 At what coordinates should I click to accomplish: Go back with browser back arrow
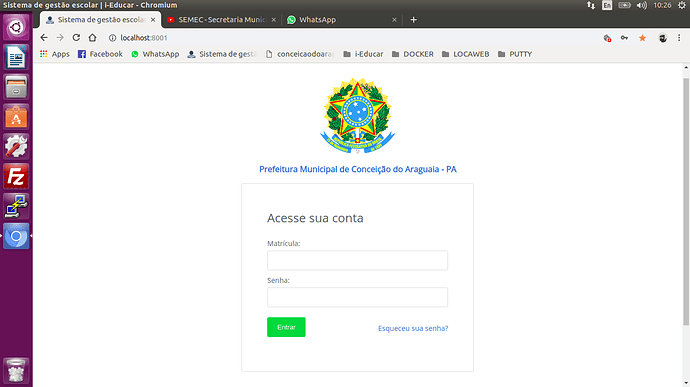tap(44, 38)
